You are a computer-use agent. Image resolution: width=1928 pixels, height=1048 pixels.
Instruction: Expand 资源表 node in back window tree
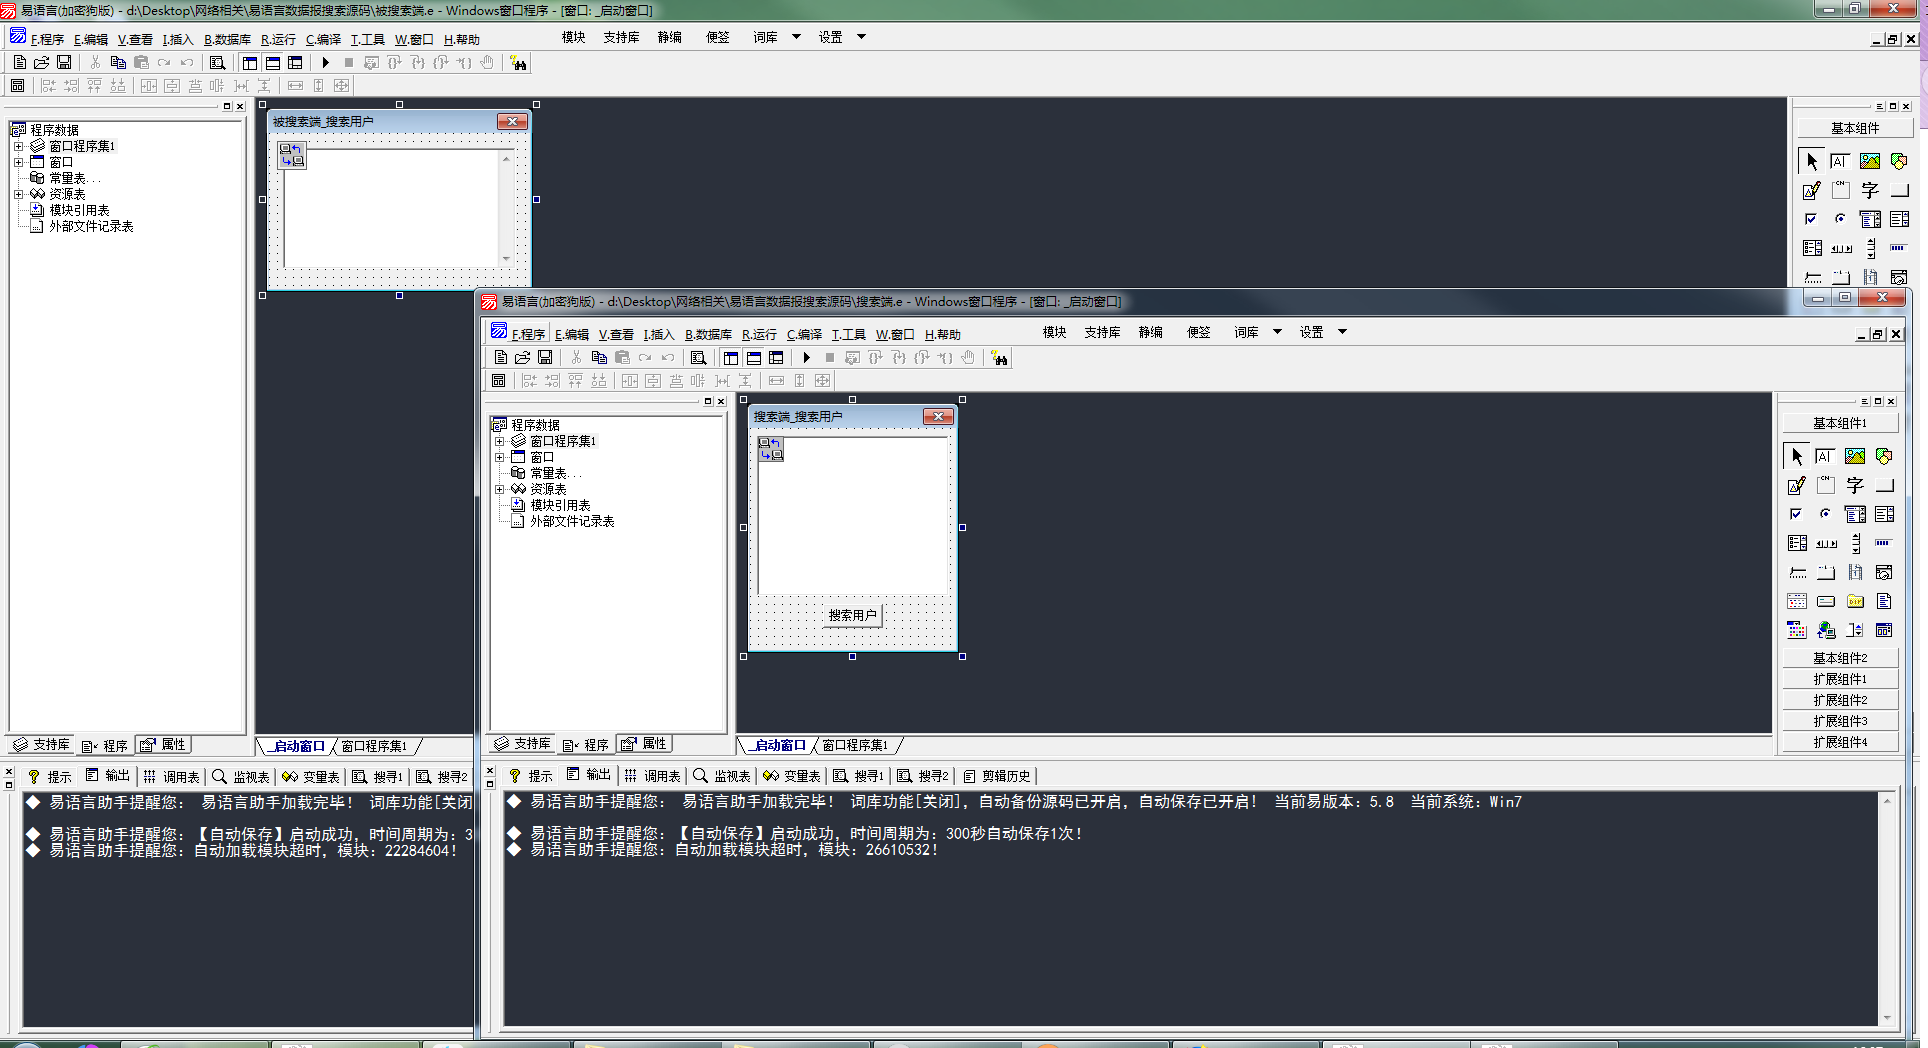pos(18,194)
